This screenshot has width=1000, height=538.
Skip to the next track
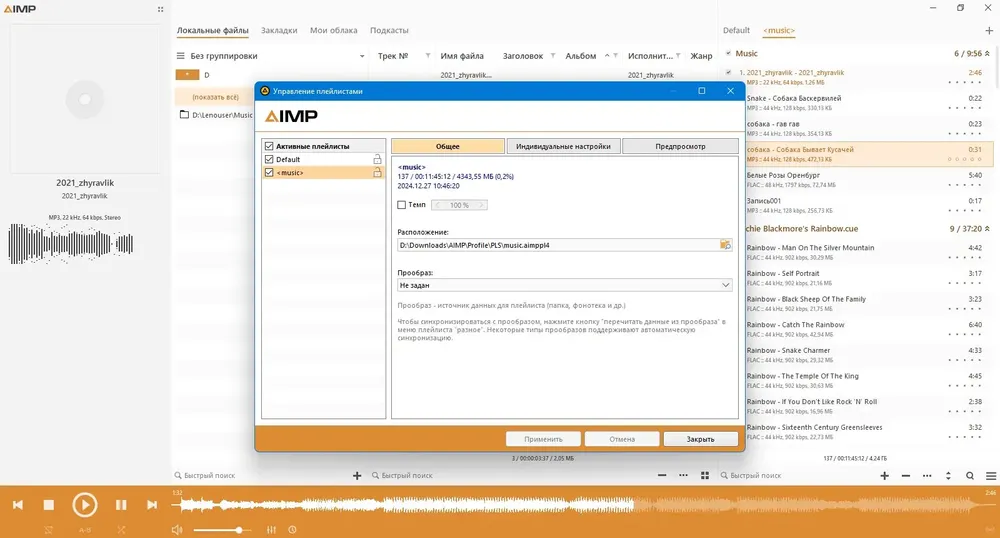coord(152,505)
